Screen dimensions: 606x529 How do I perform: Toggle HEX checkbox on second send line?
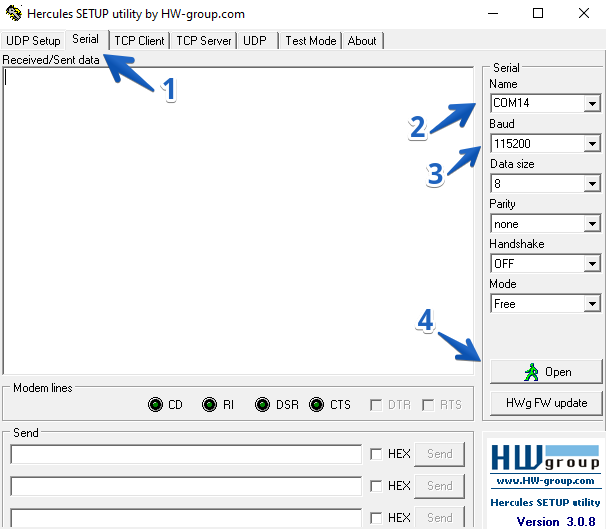(x=376, y=486)
